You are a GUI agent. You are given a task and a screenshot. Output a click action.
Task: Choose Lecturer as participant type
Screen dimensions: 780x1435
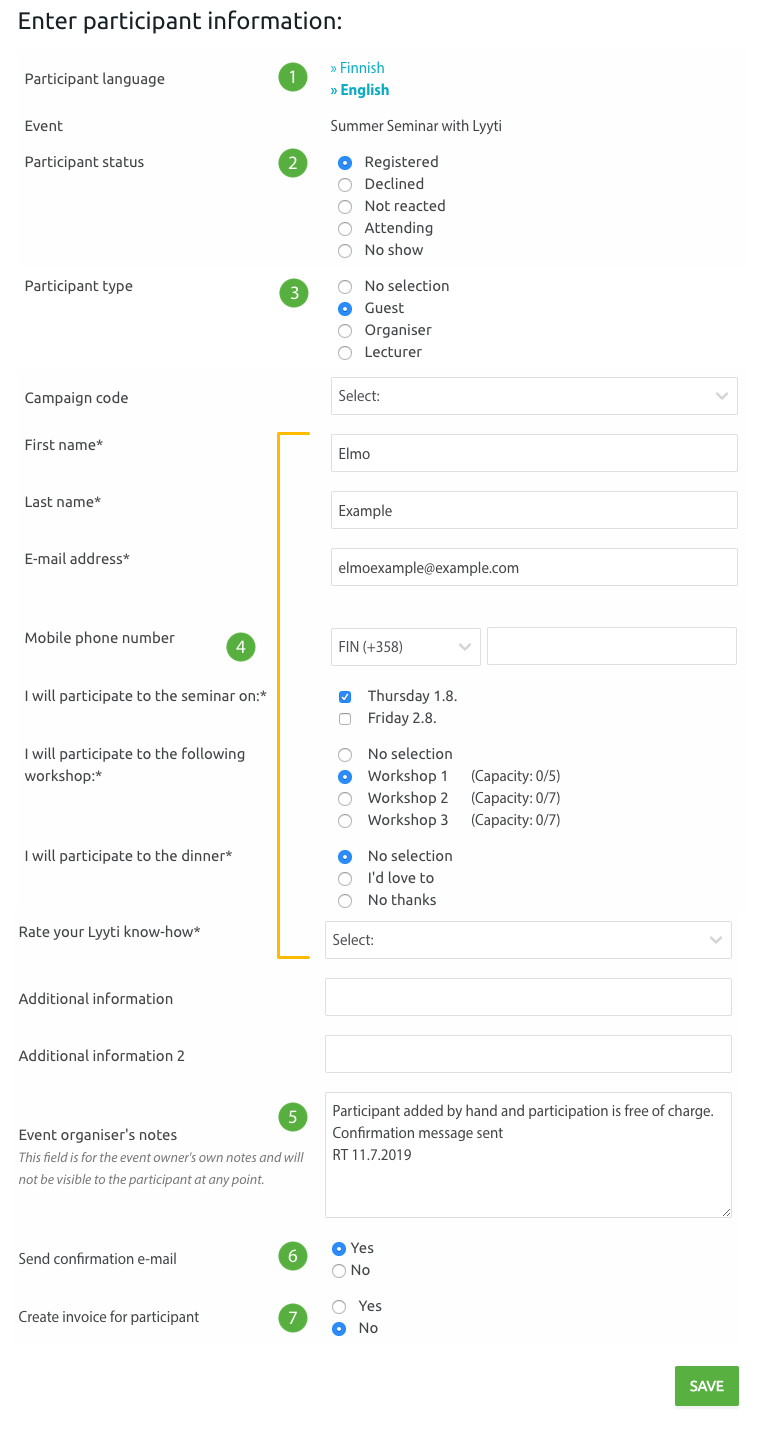click(345, 352)
